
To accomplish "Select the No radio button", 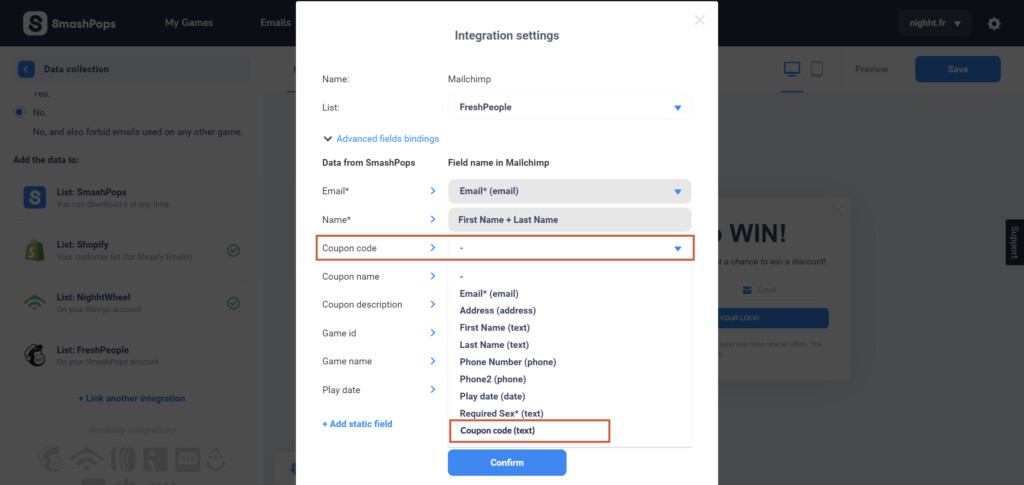I will (20, 112).
